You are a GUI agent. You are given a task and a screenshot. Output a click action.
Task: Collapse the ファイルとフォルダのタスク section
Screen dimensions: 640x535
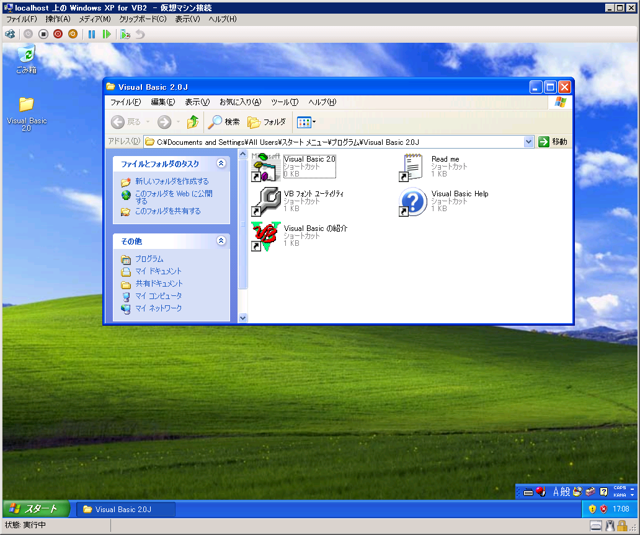pos(221,164)
